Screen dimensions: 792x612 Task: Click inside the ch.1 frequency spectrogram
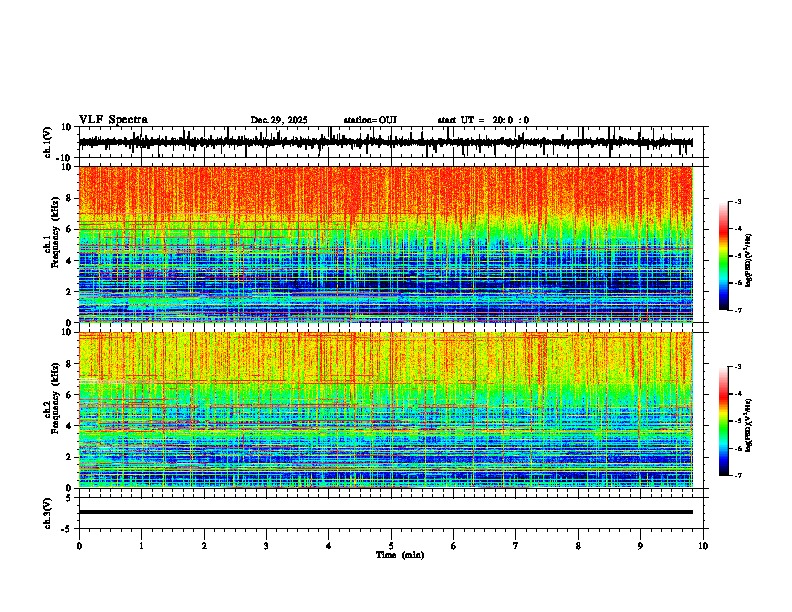point(385,244)
